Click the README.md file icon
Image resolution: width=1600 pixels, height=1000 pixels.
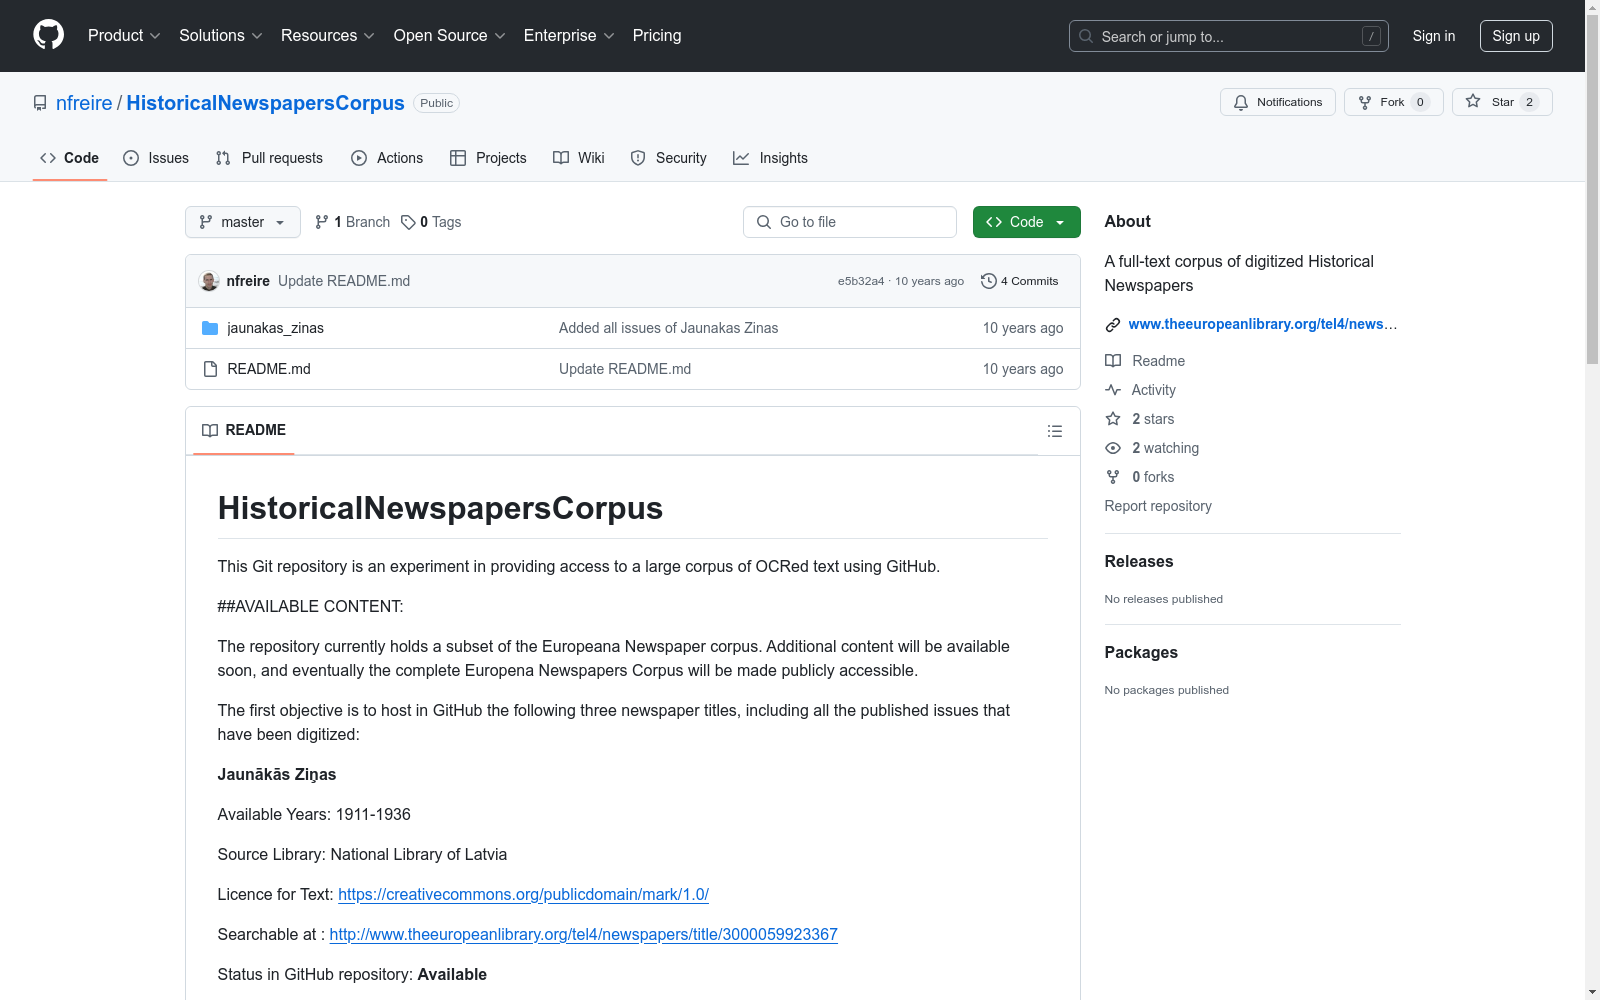click(x=210, y=369)
